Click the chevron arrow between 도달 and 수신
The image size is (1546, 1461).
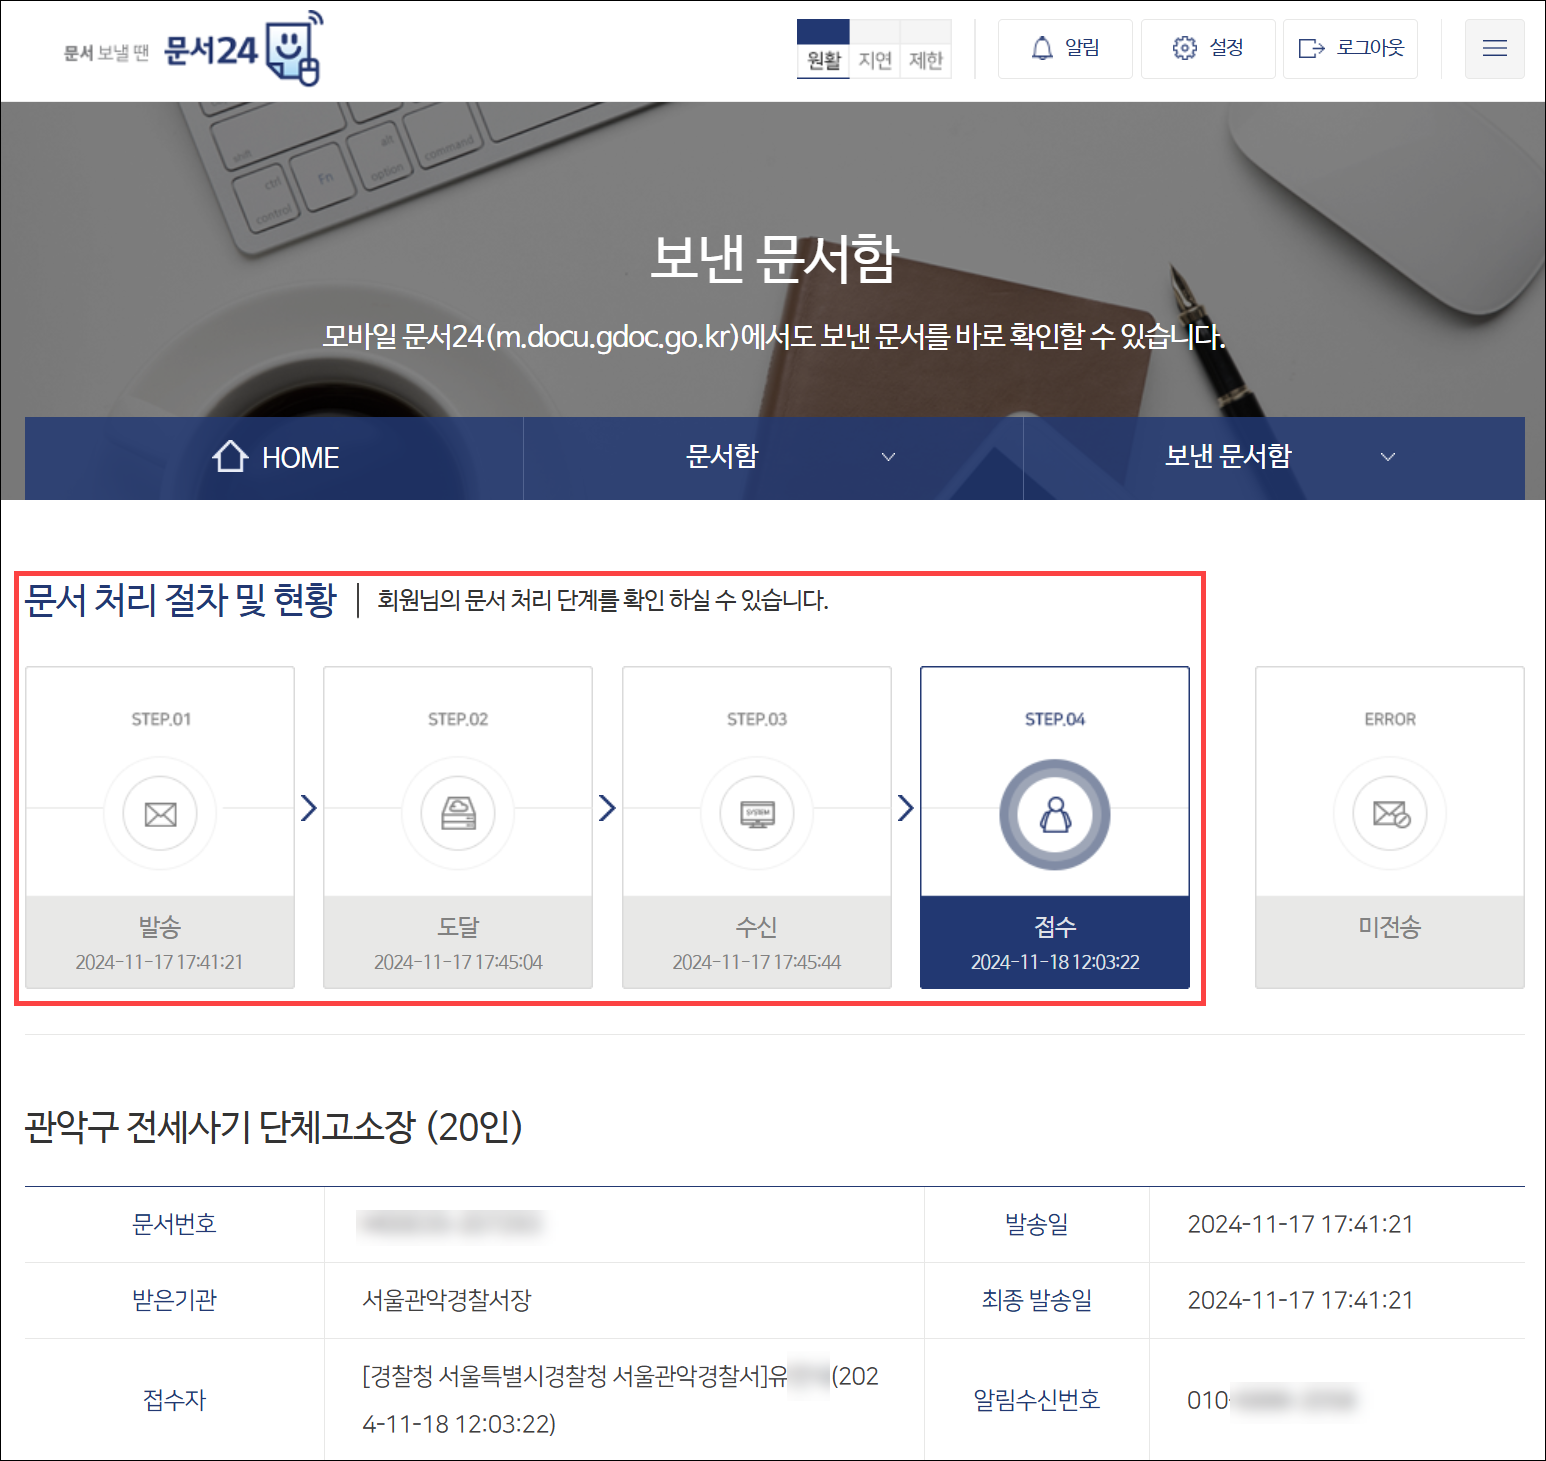(x=607, y=807)
